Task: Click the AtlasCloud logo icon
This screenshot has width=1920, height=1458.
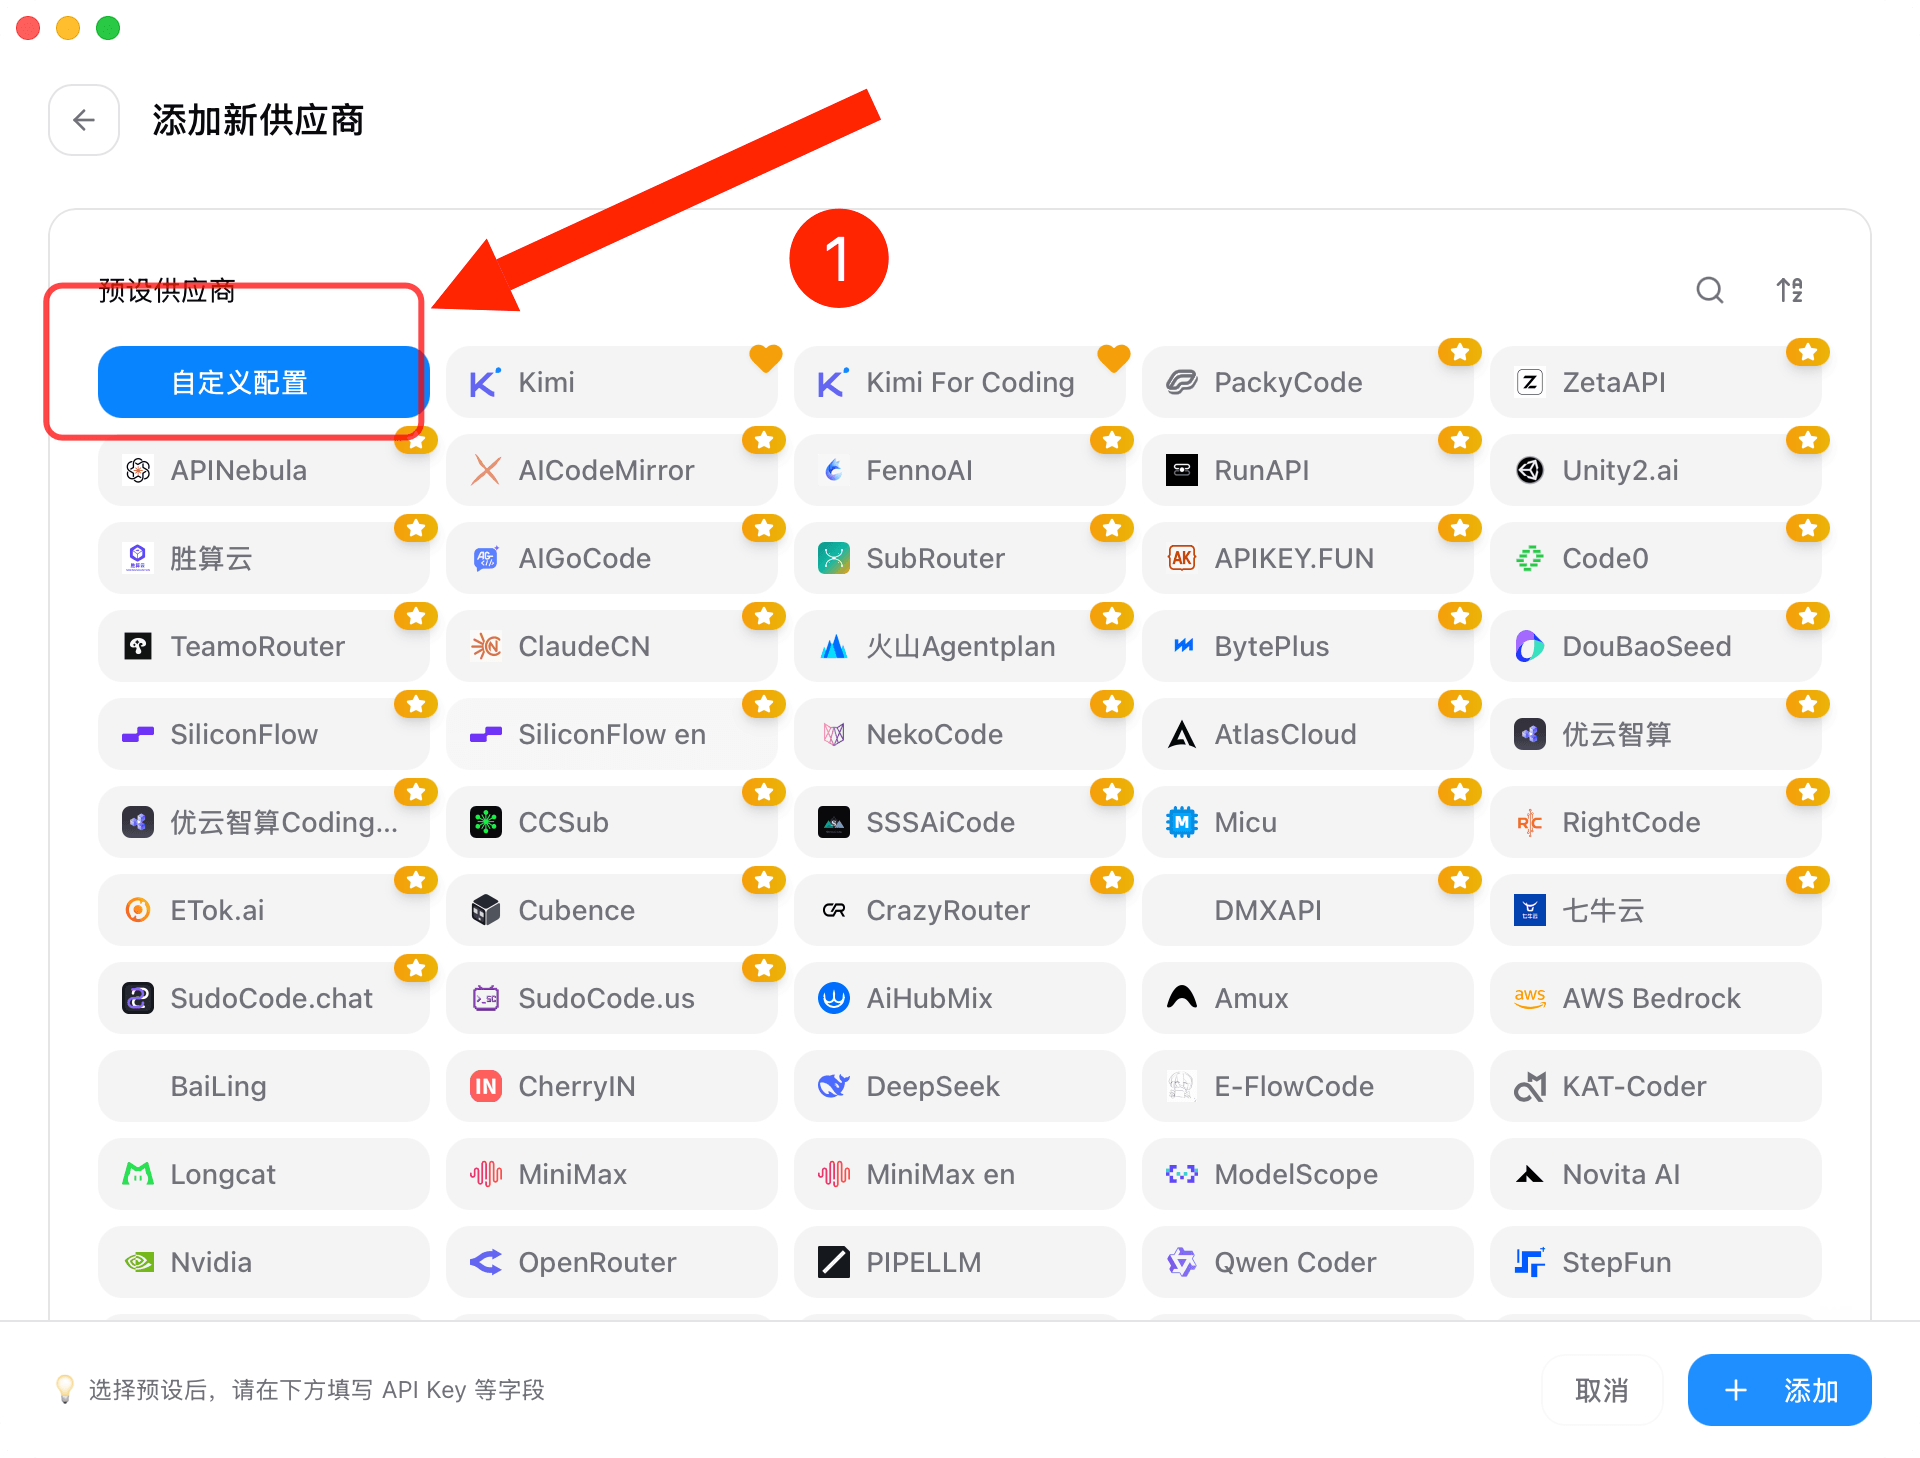Action: pos(1182,734)
